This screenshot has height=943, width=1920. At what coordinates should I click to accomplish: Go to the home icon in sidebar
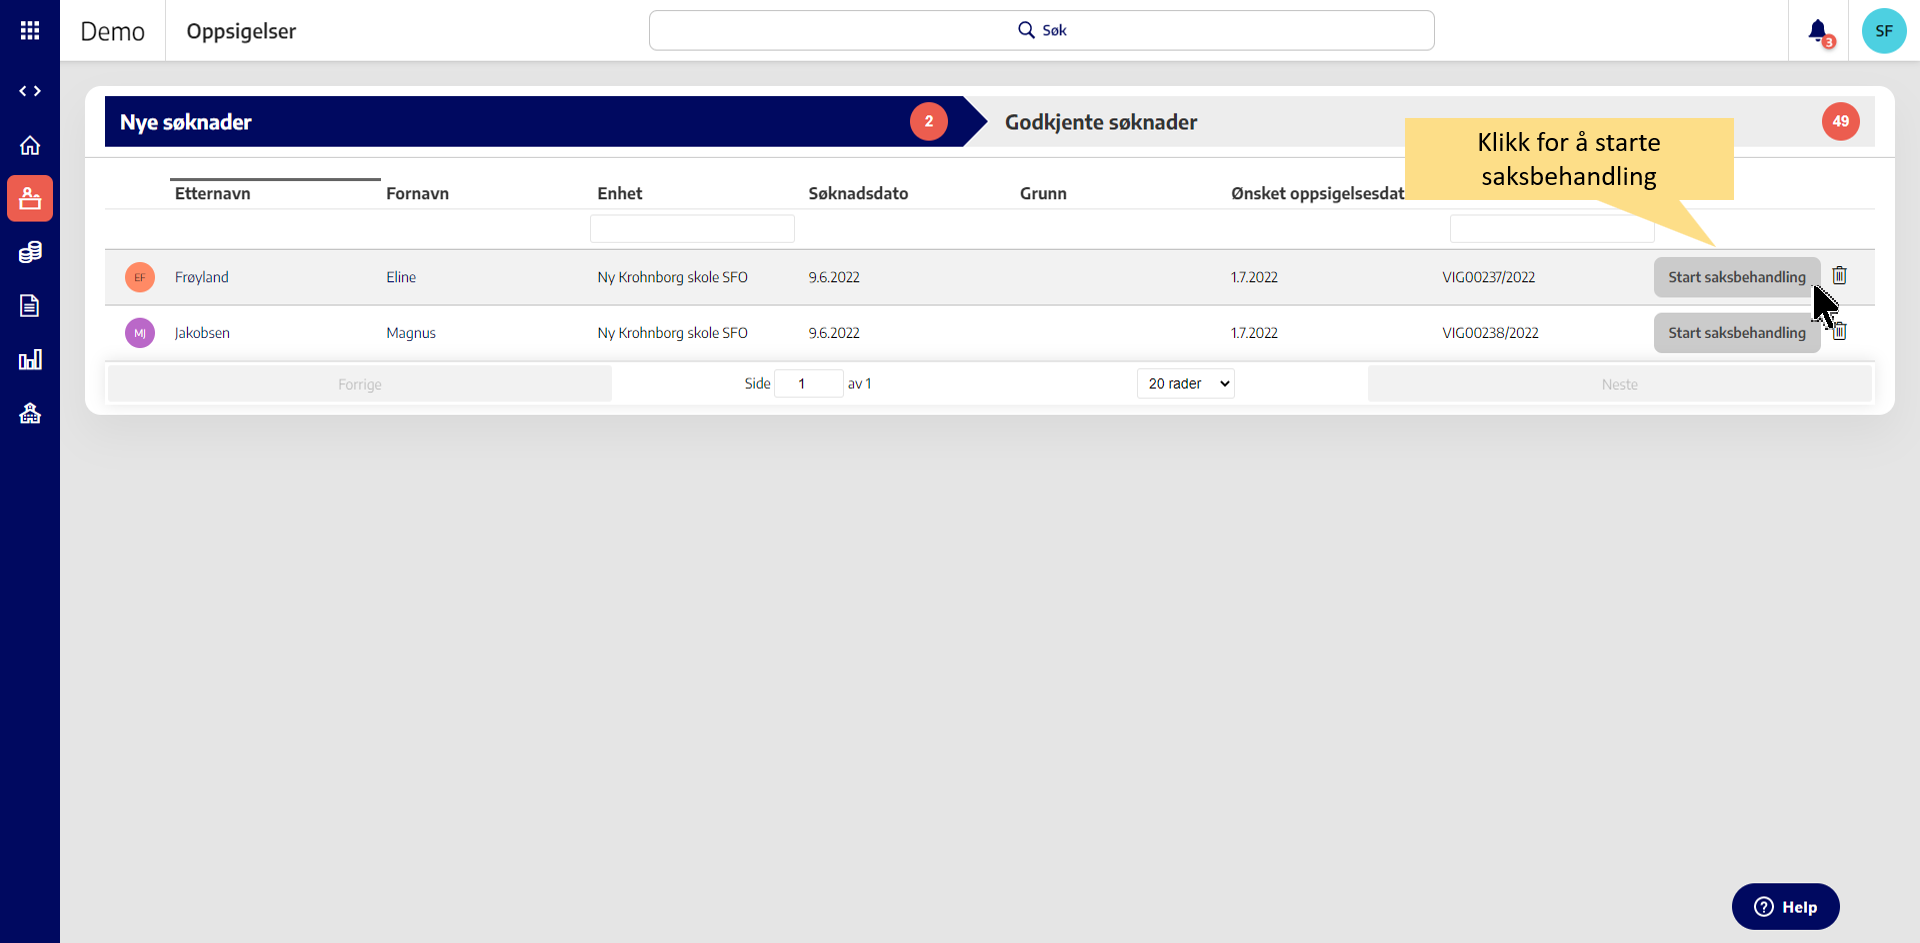pos(30,146)
